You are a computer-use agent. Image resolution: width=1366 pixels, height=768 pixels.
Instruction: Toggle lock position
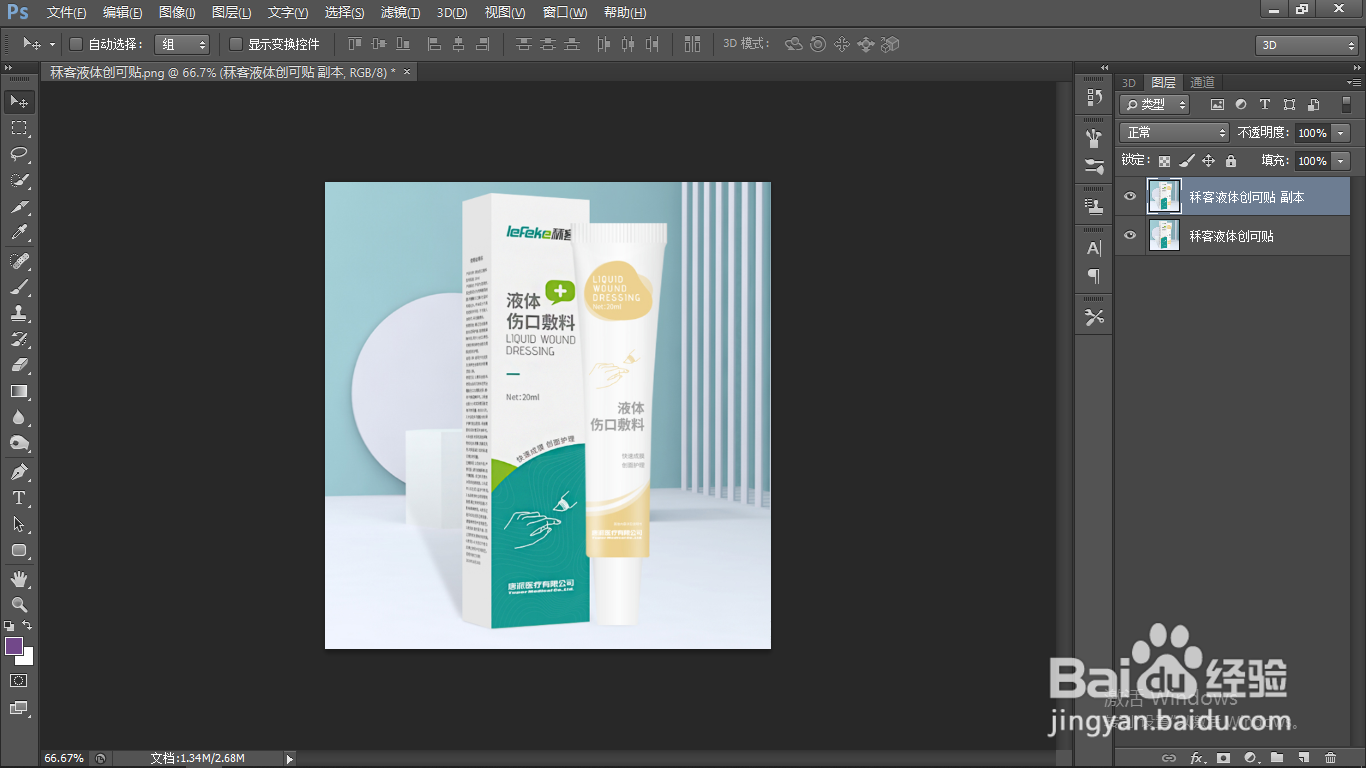point(1208,160)
